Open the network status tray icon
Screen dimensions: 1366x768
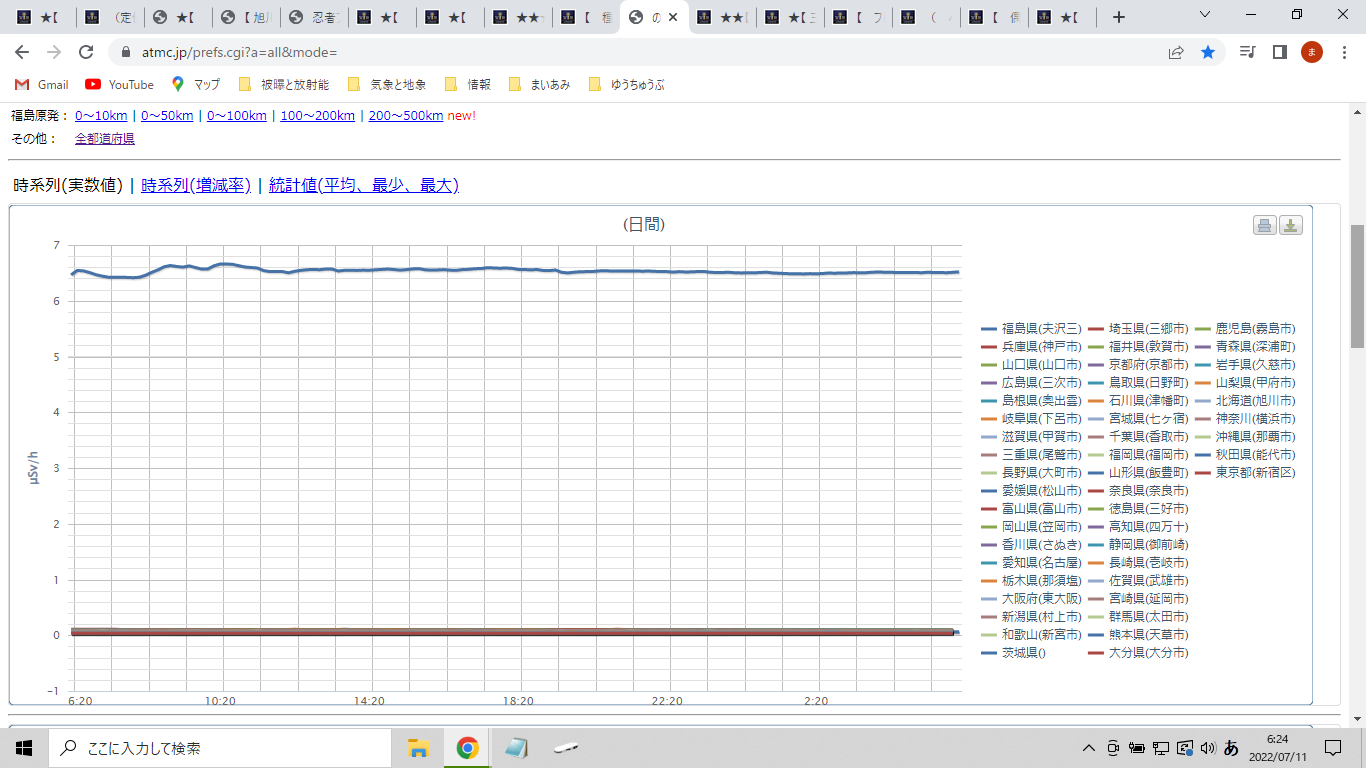pos(1161,748)
